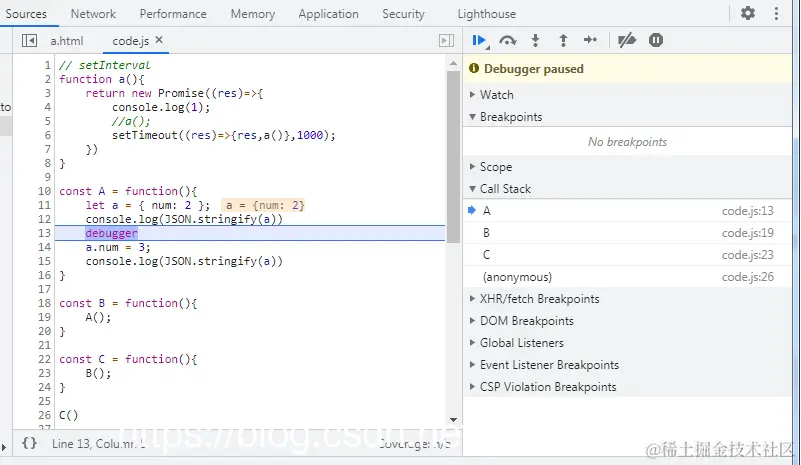Select call stack frame A
Image resolution: width=801 pixels, height=465 pixels.
click(x=627, y=211)
